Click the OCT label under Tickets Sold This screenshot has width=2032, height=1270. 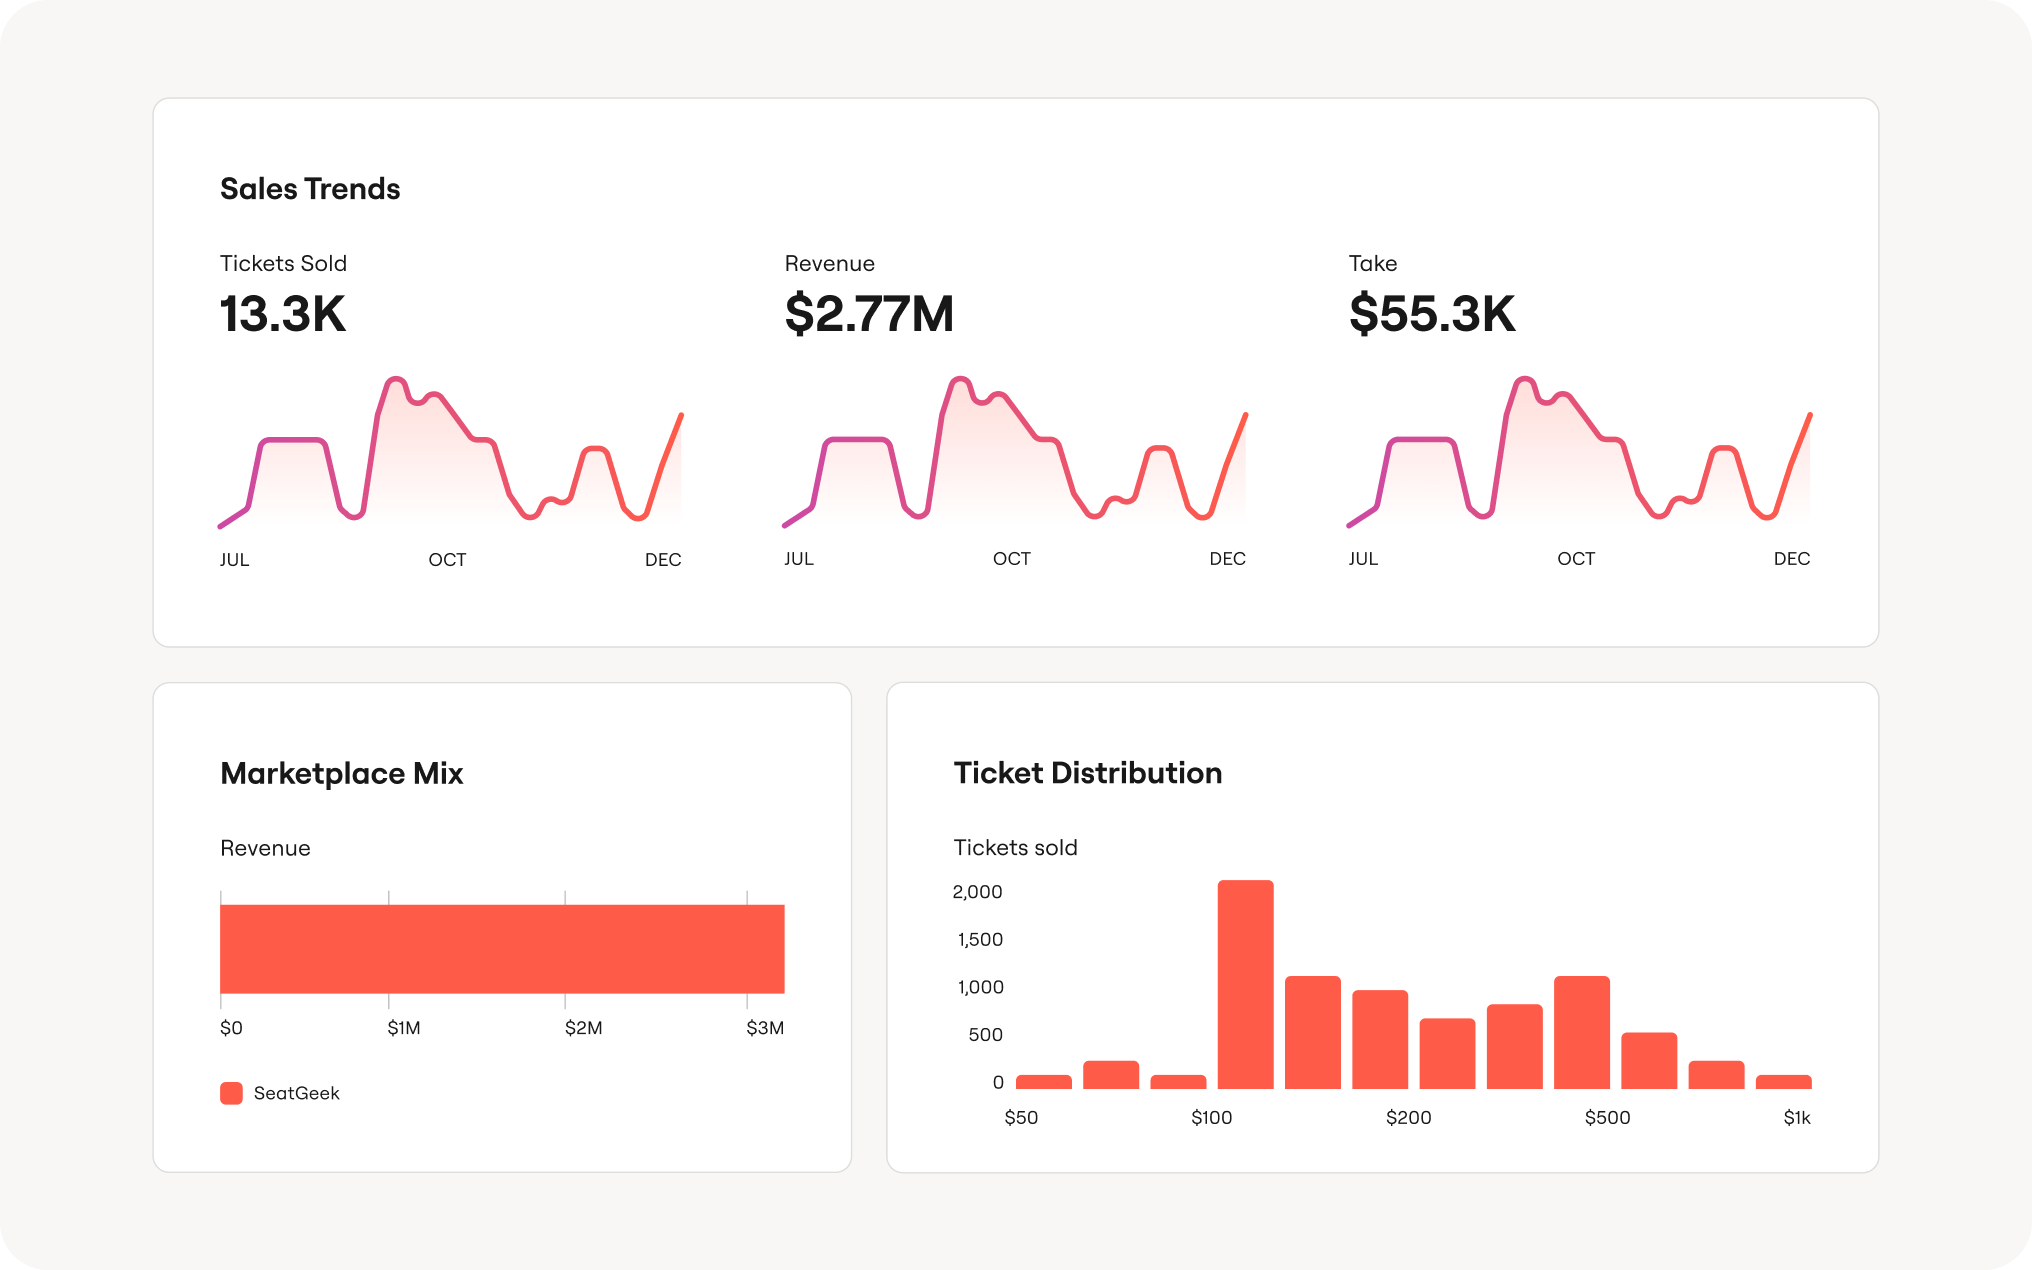[447, 560]
